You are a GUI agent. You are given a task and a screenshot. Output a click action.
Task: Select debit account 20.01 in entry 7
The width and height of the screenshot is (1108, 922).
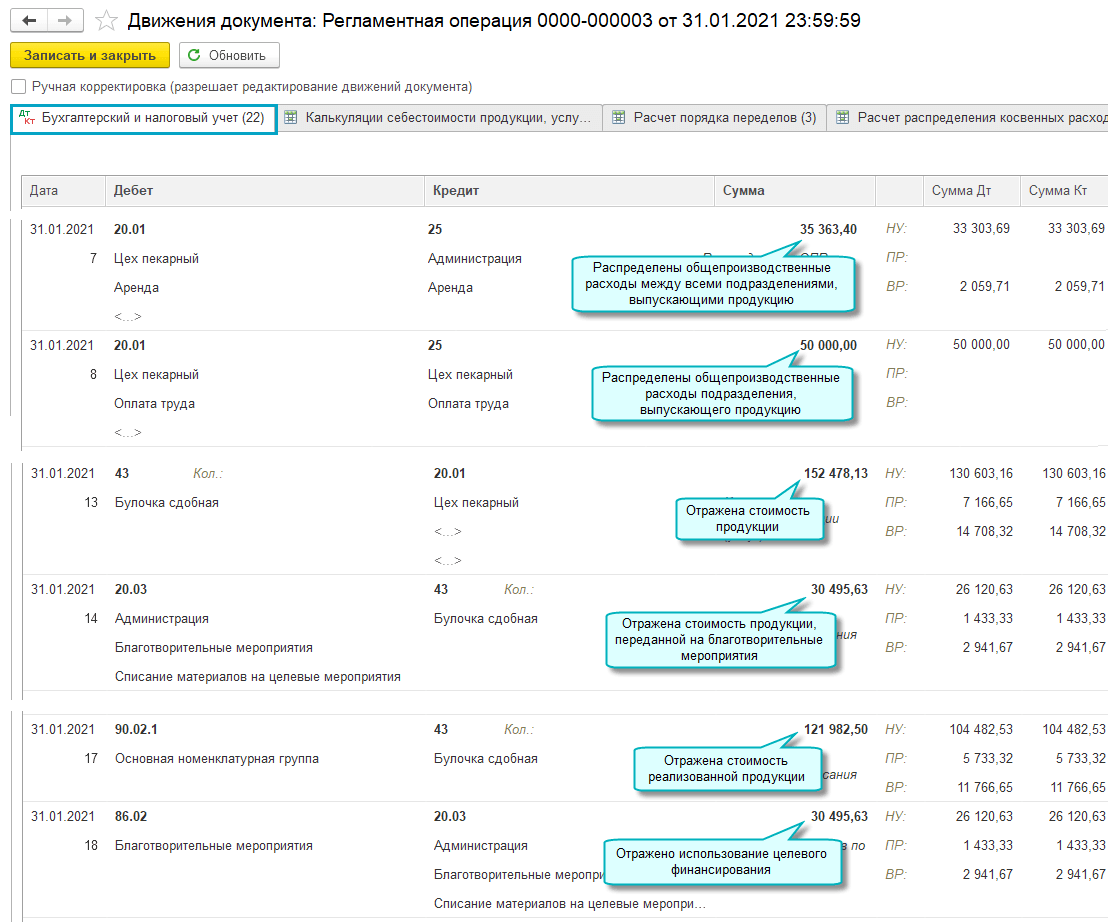[129, 230]
